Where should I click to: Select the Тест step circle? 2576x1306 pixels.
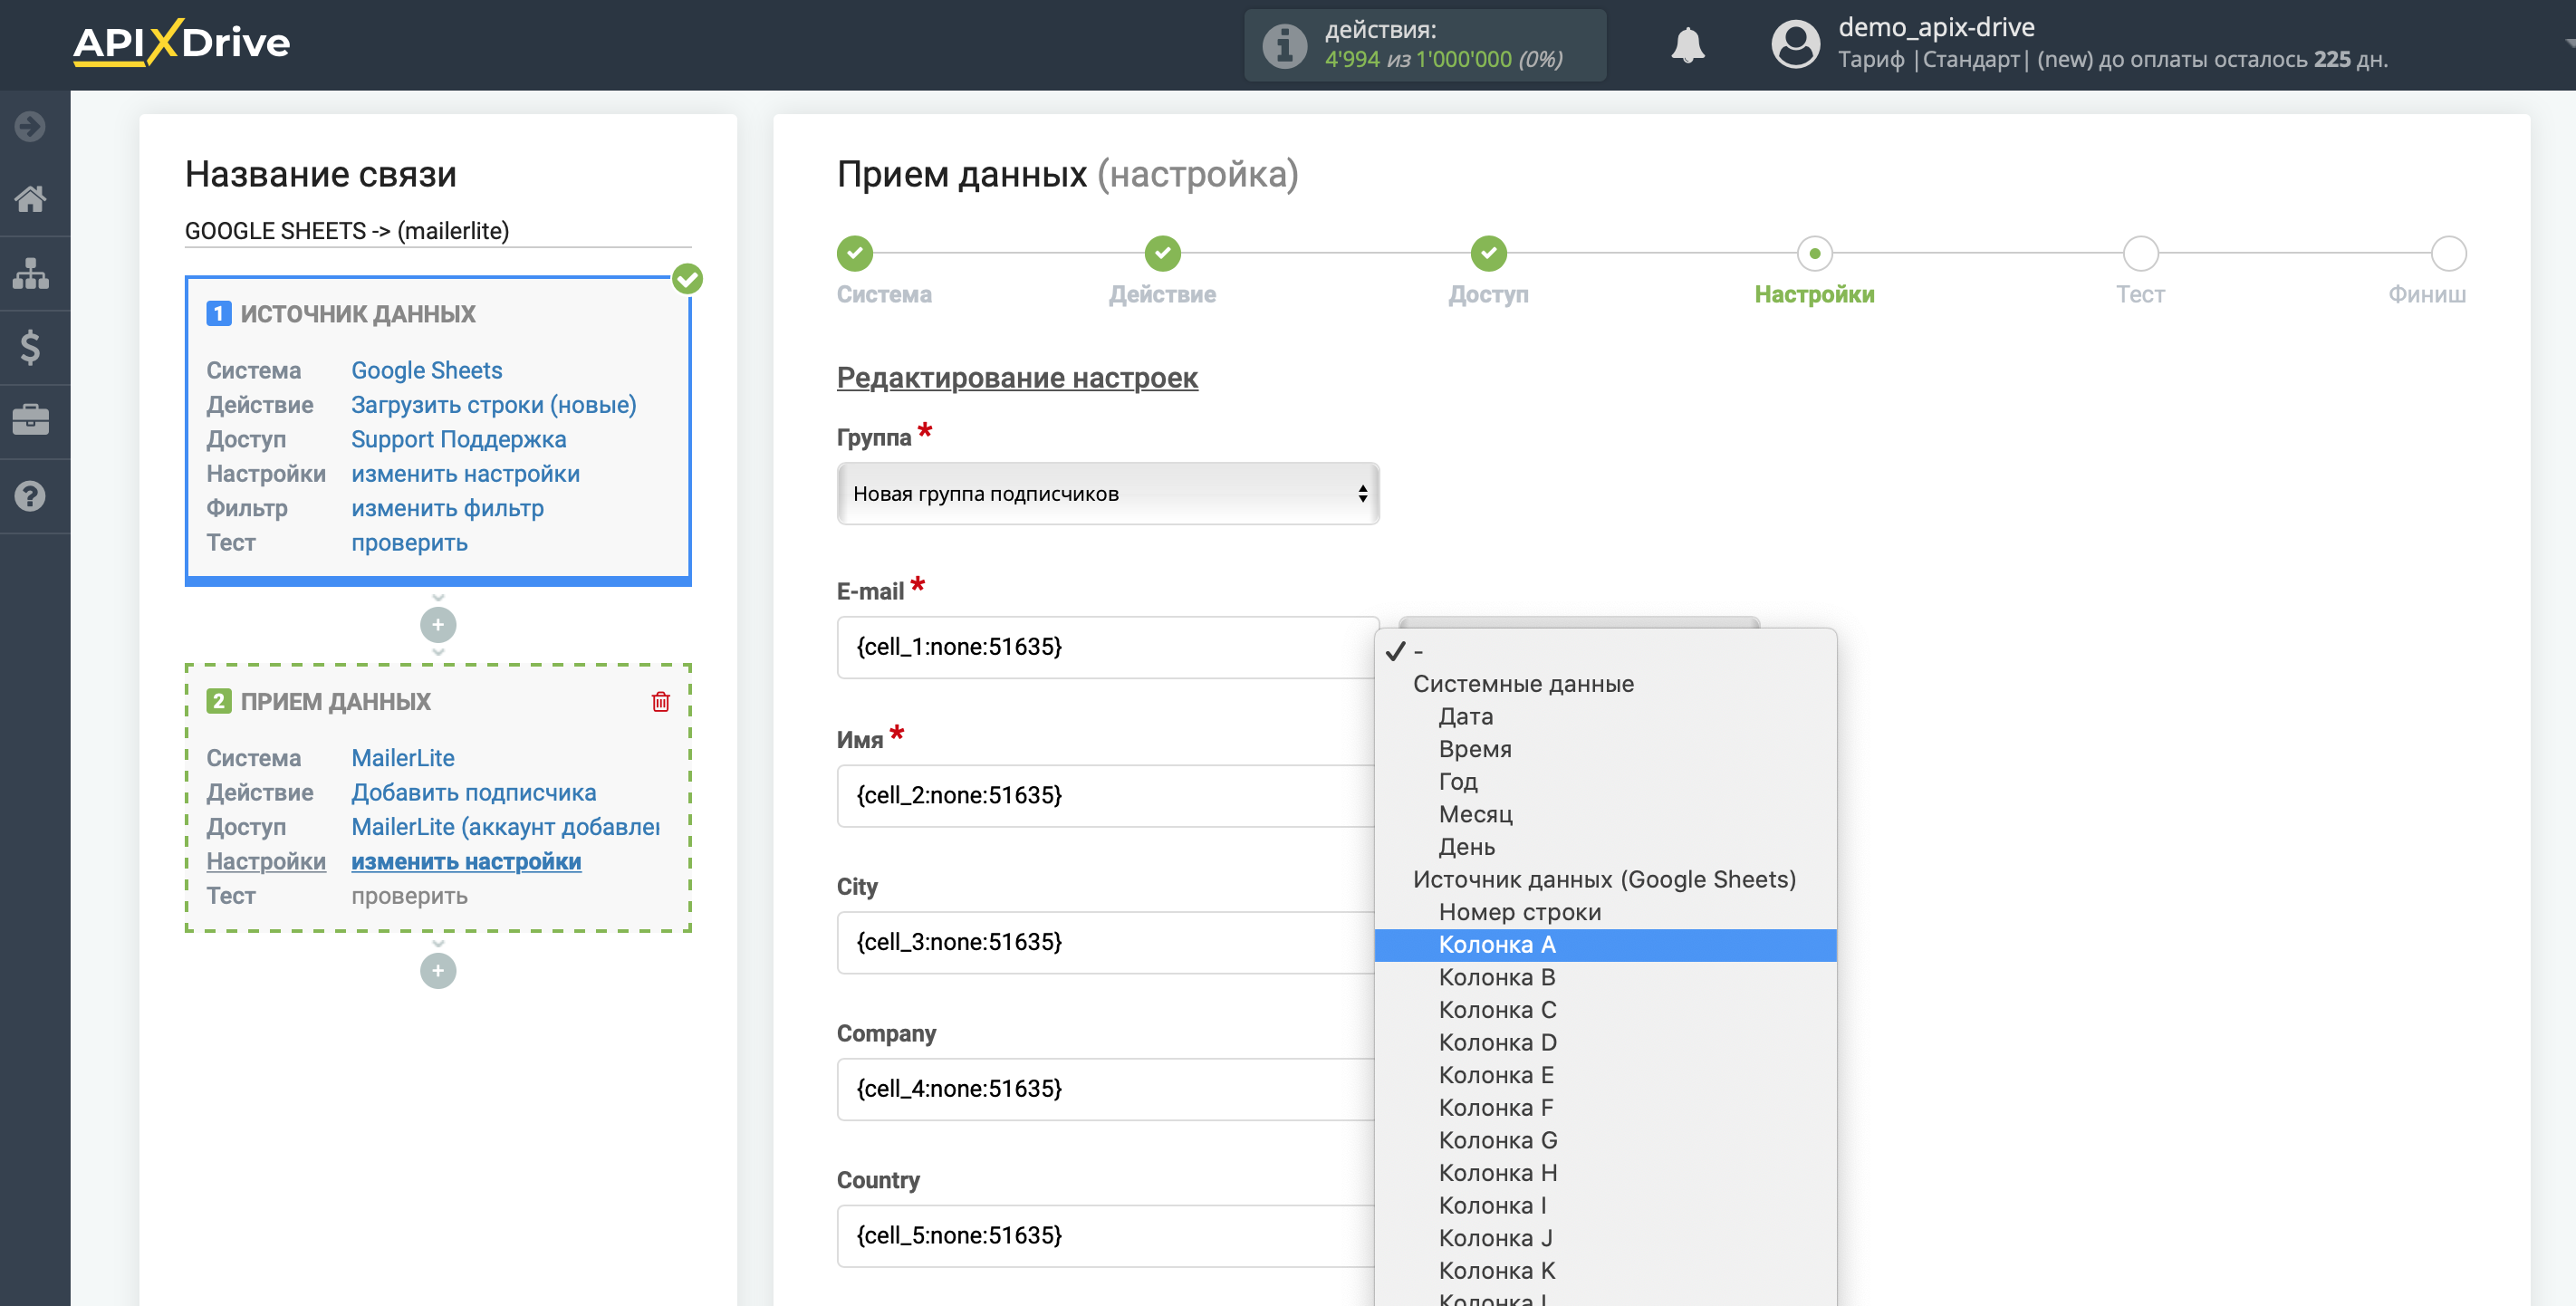click(2141, 254)
